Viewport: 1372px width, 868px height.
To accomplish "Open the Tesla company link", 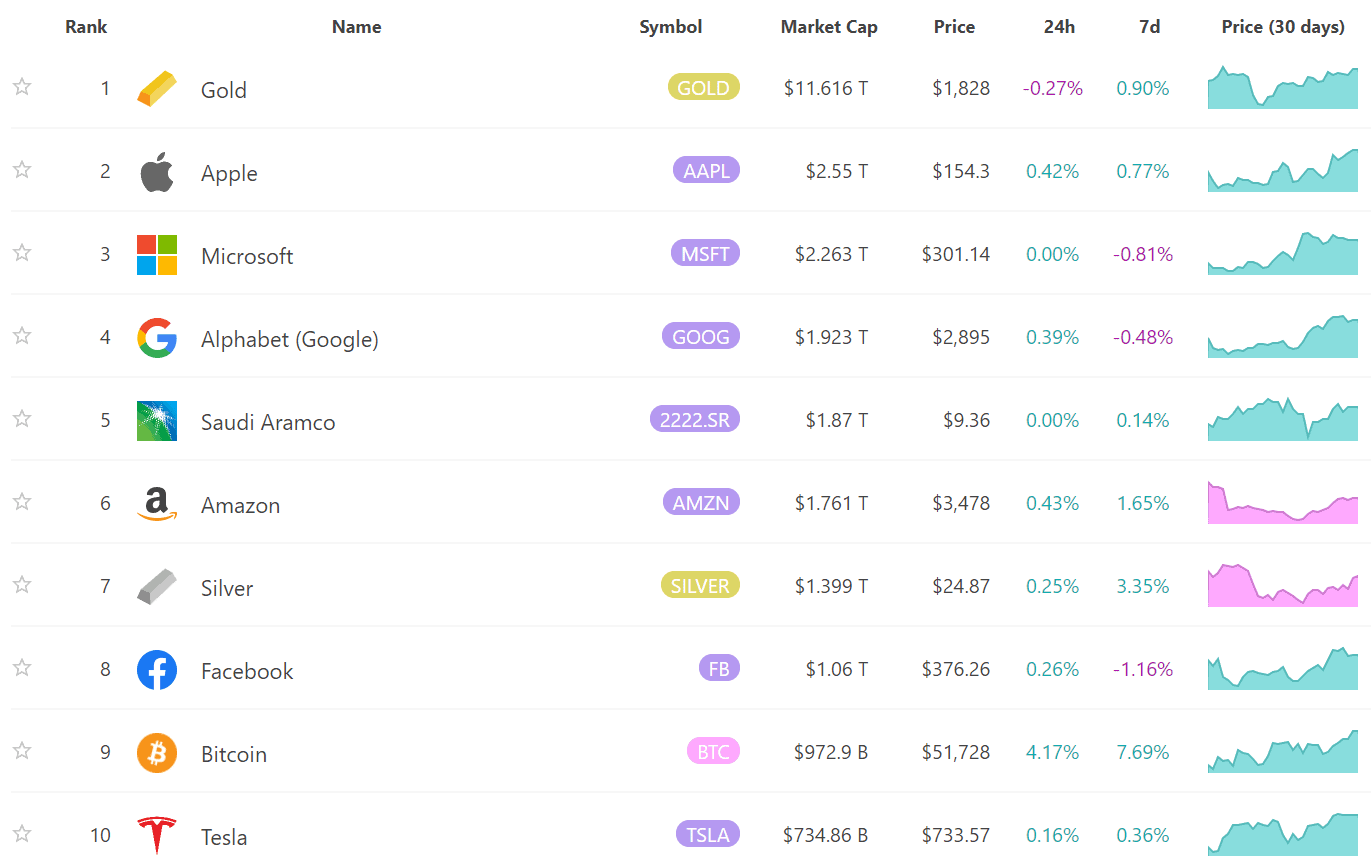I will (224, 837).
